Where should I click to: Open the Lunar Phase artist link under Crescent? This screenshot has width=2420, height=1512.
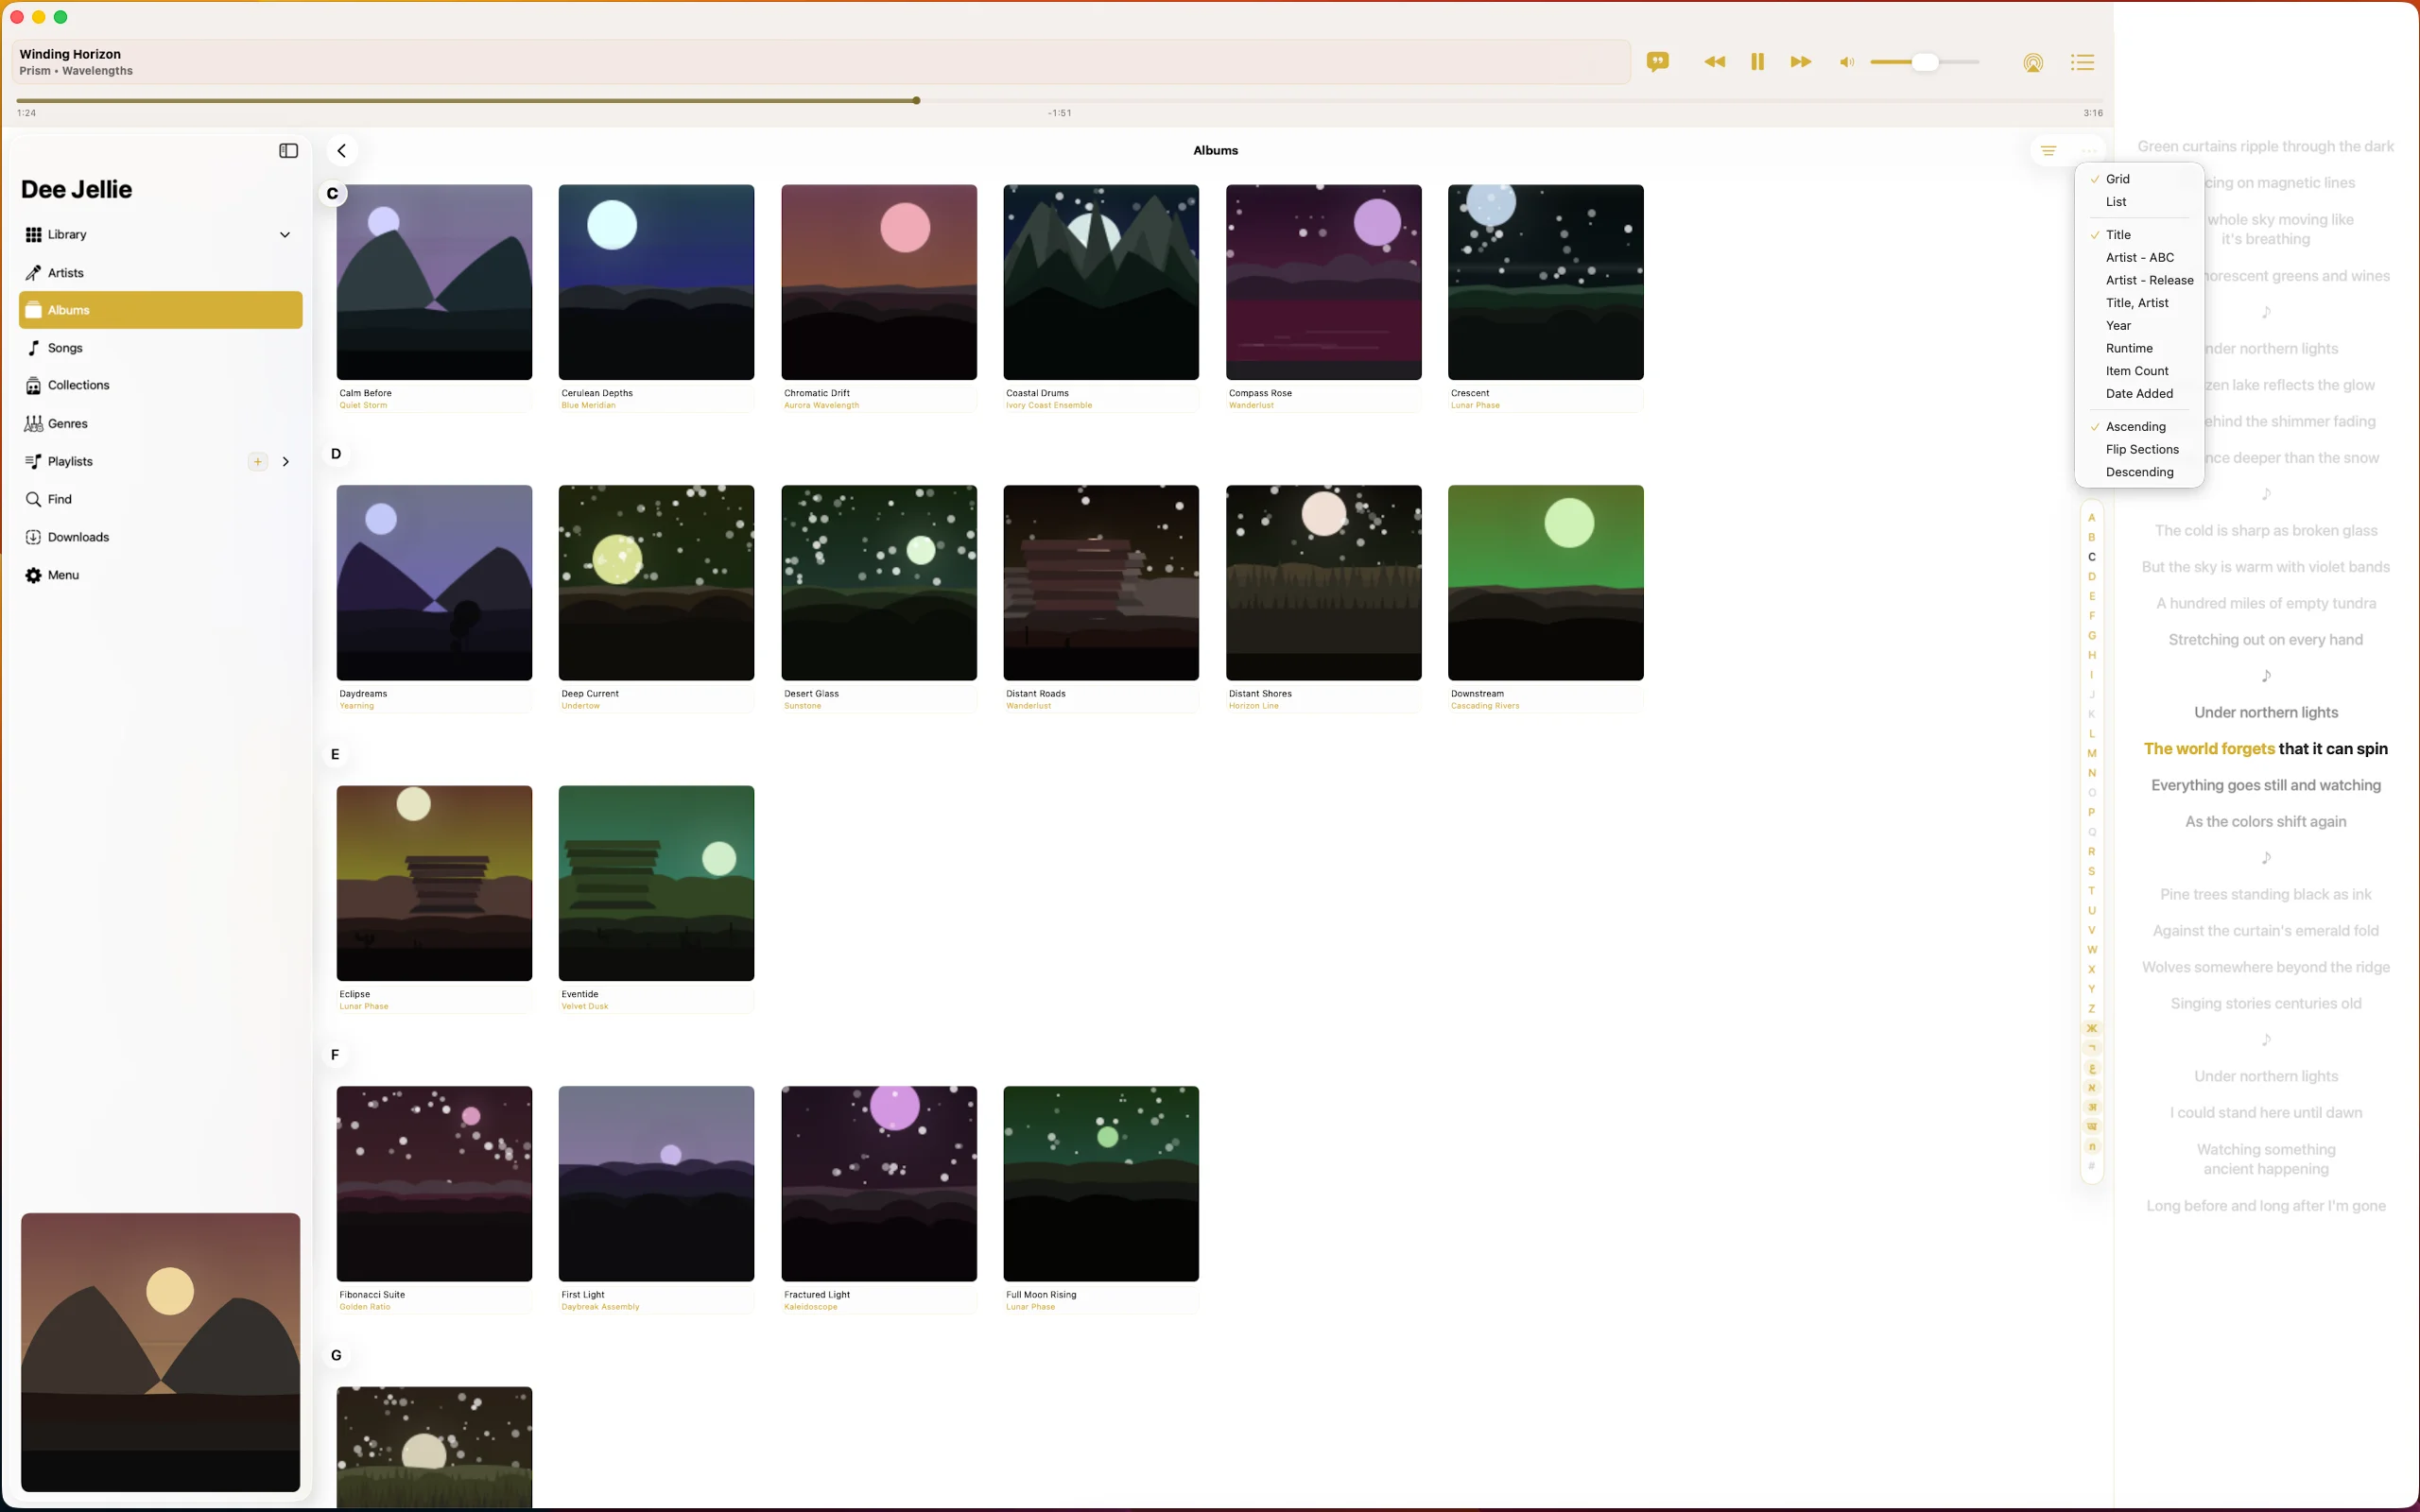coord(1475,406)
